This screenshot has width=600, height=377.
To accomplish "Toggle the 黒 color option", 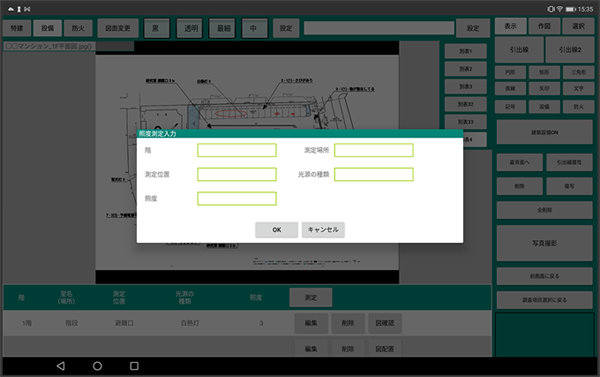I will pyautogui.click(x=157, y=28).
